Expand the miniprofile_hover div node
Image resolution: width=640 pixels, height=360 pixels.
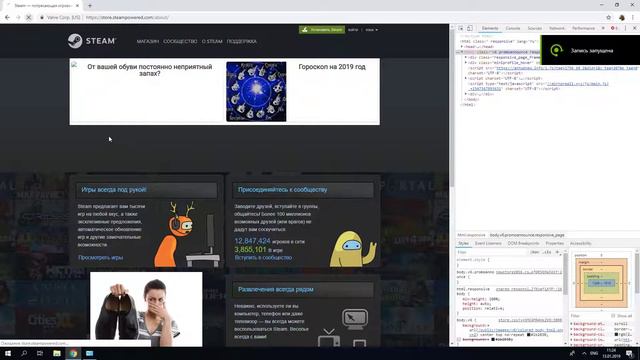click(x=466, y=63)
